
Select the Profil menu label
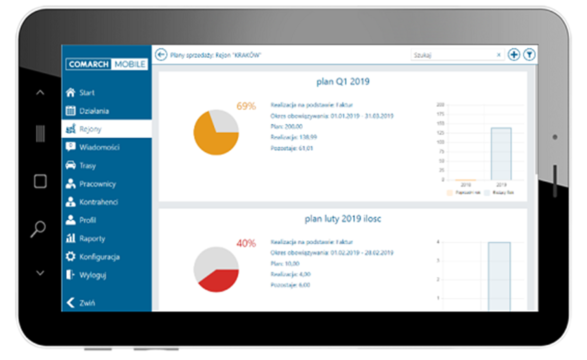pos(88,220)
